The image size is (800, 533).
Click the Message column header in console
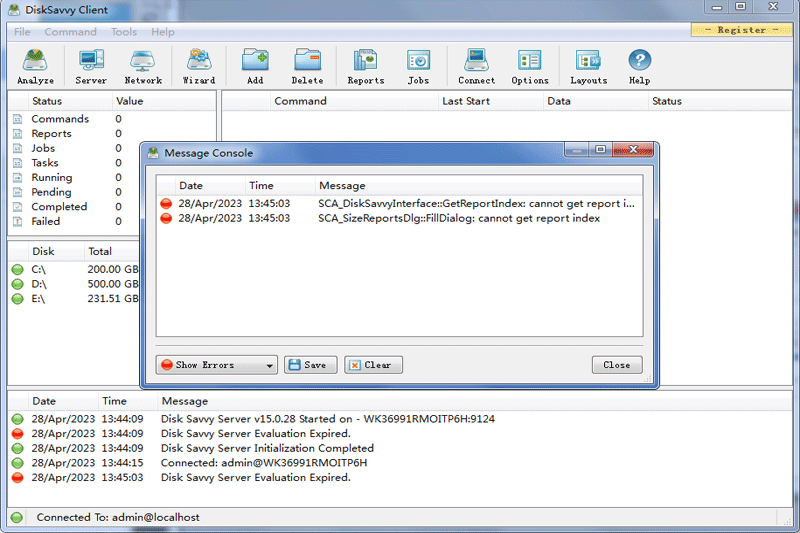pyautogui.click(x=479, y=186)
